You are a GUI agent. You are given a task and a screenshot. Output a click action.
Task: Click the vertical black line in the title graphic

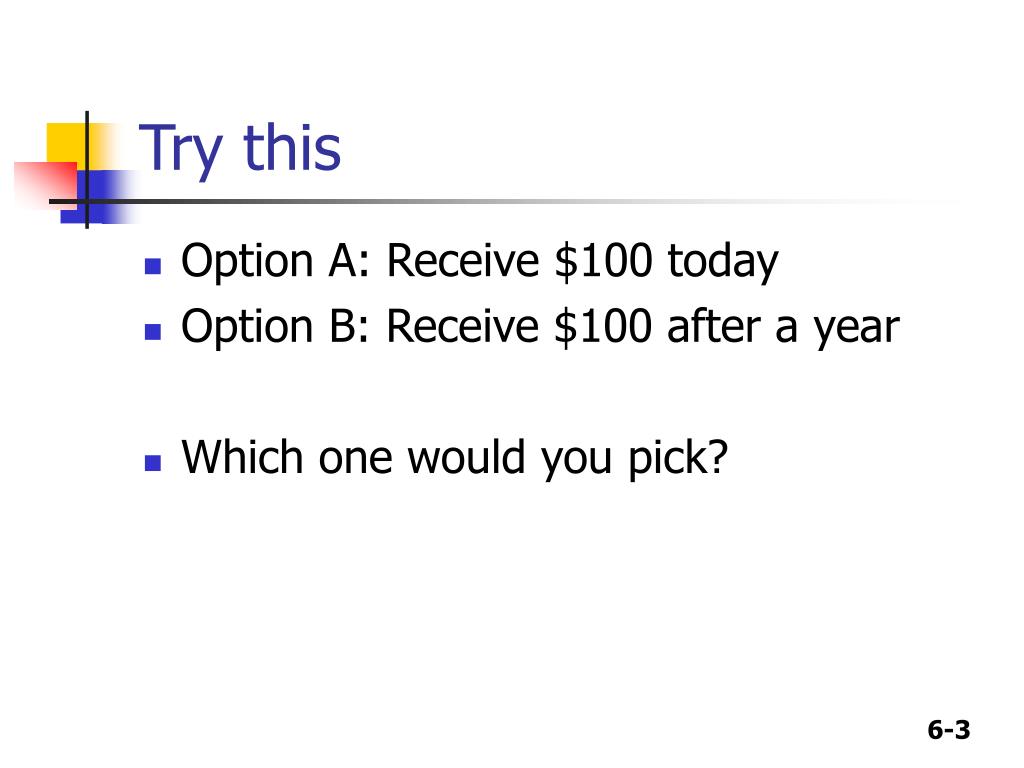pyautogui.click(x=87, y=170)
